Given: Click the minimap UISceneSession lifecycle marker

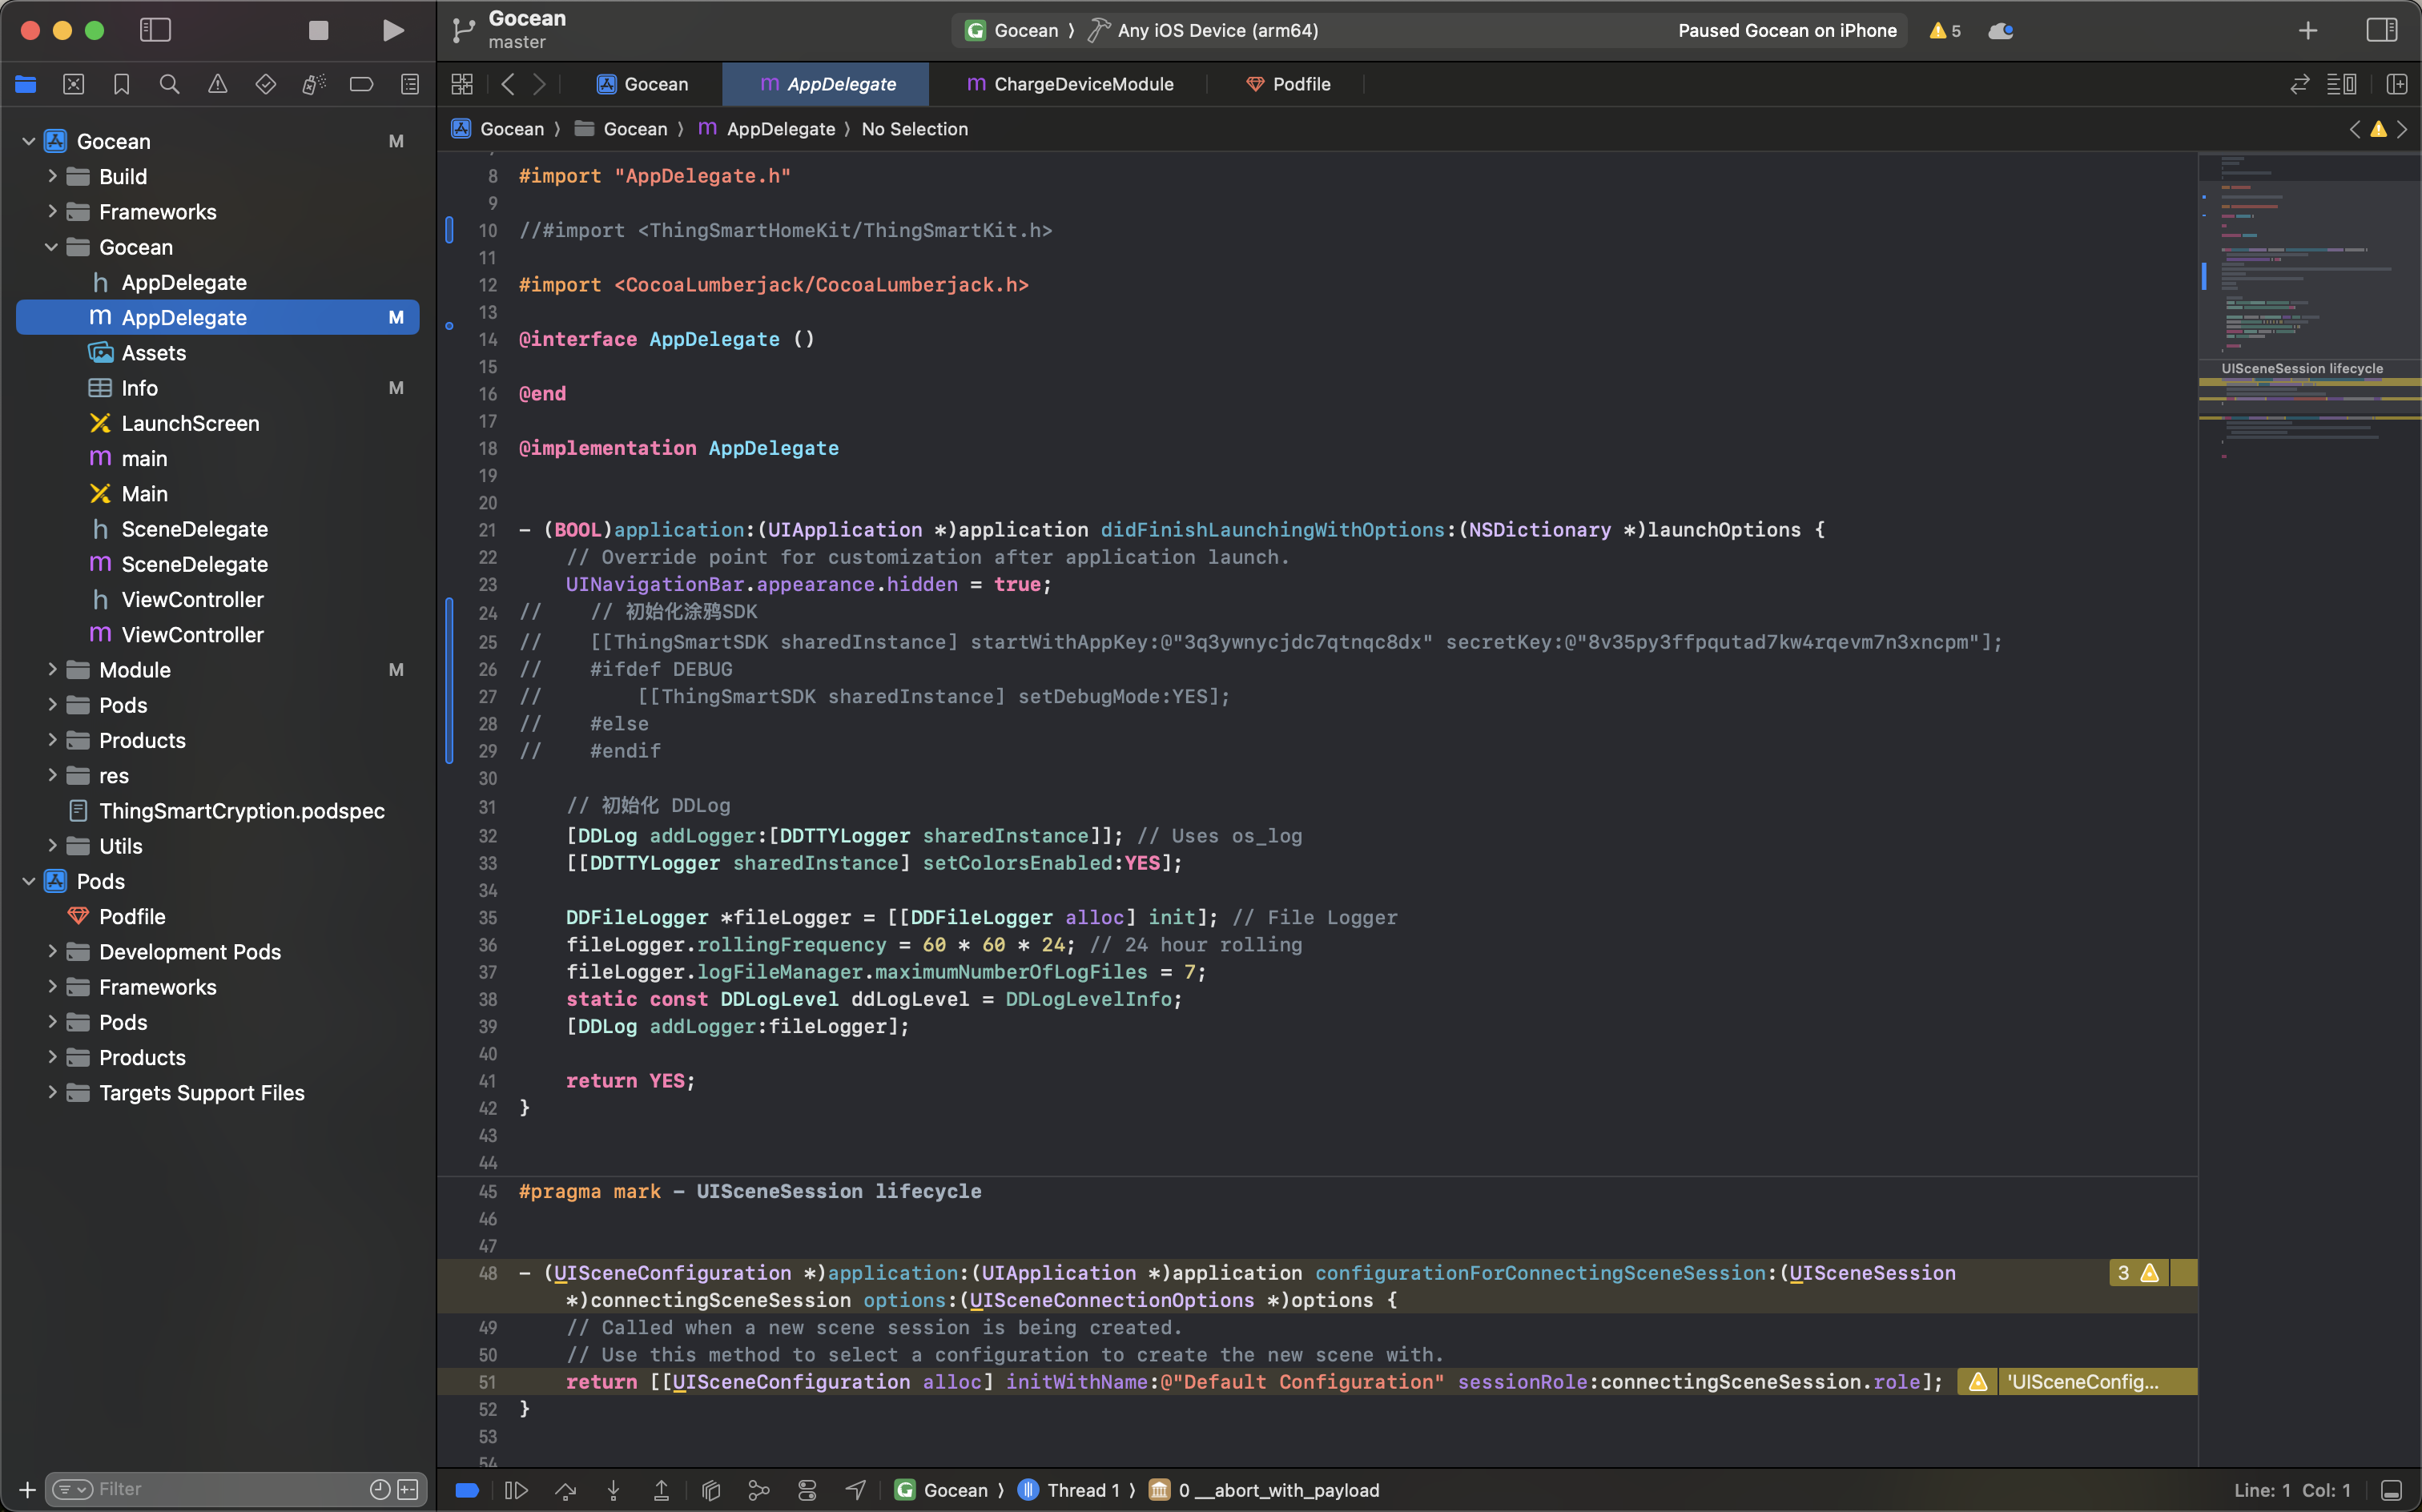Looking at the screenshot, I should coord(2302,369).
